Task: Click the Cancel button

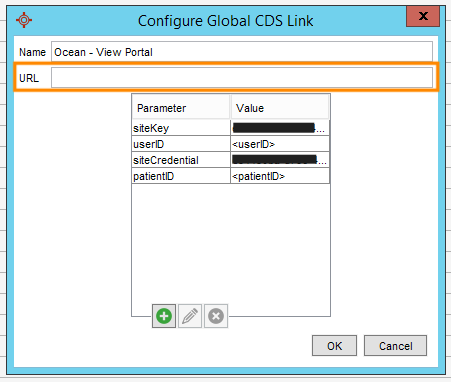Action: pos(395,346)
